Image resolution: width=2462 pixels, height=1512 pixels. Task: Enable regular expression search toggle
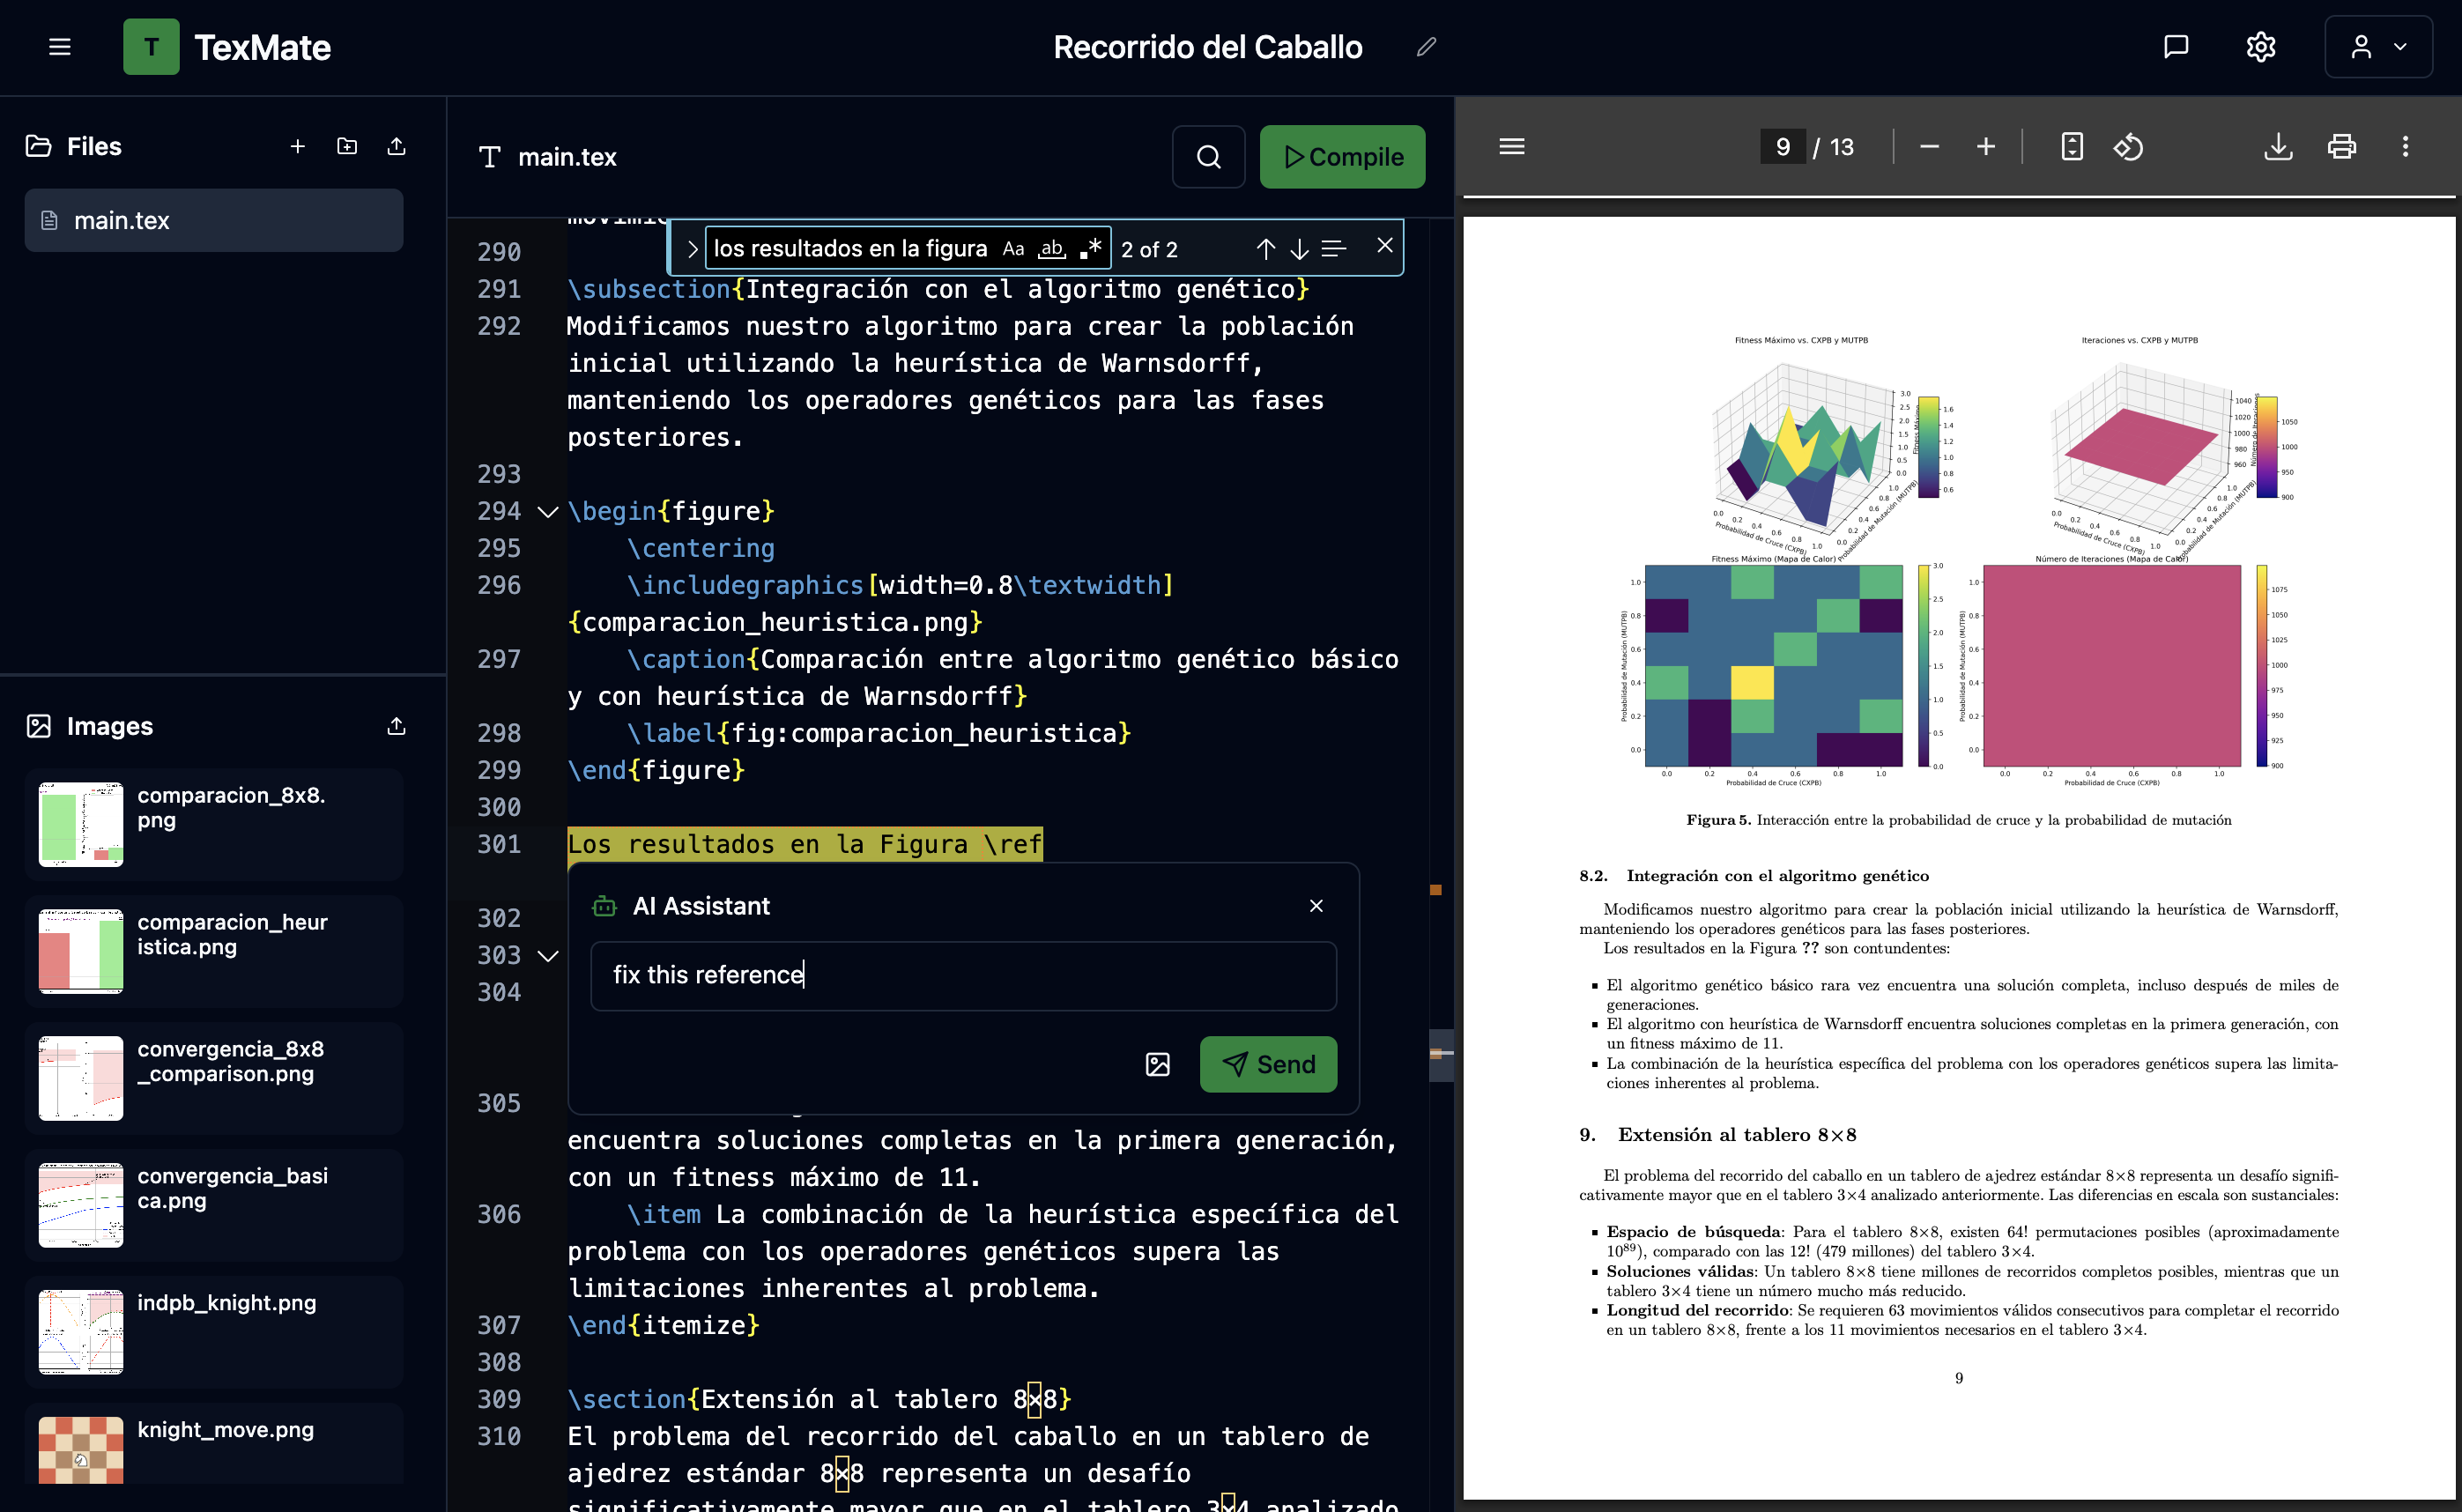tap(1091, 249)
